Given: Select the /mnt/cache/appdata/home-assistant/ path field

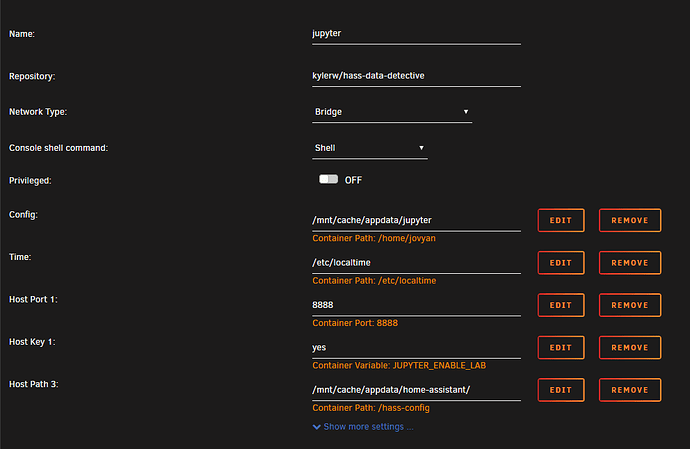Looking at the screenshot, I should 416,390.
